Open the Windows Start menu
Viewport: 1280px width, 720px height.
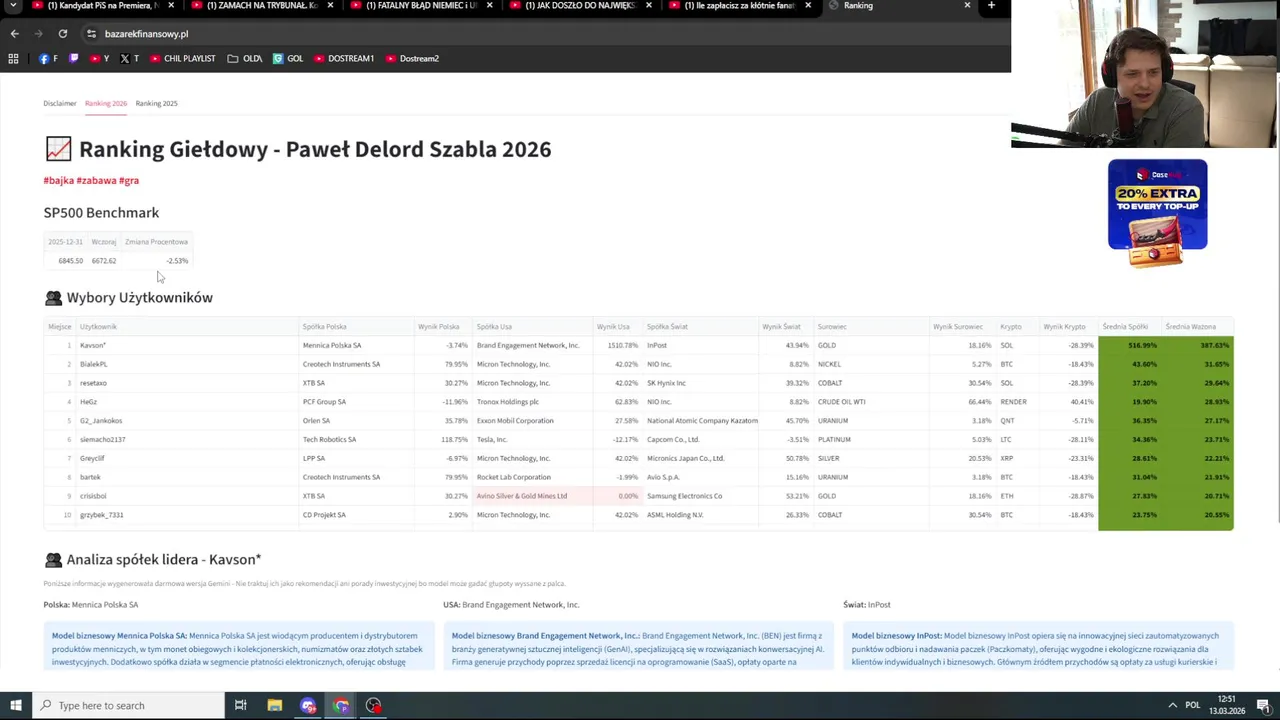[x=14, y=706]
